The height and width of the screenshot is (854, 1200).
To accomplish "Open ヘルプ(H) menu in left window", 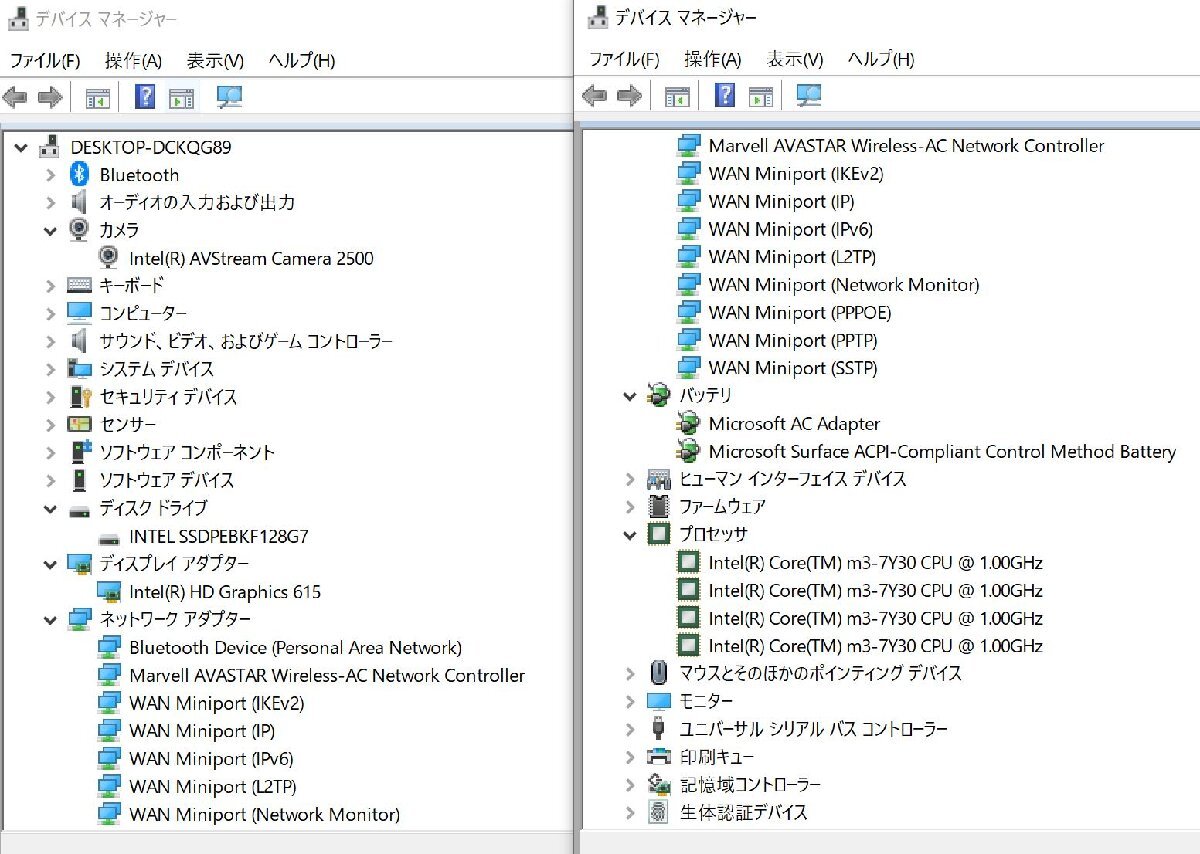I will [301, 60].
